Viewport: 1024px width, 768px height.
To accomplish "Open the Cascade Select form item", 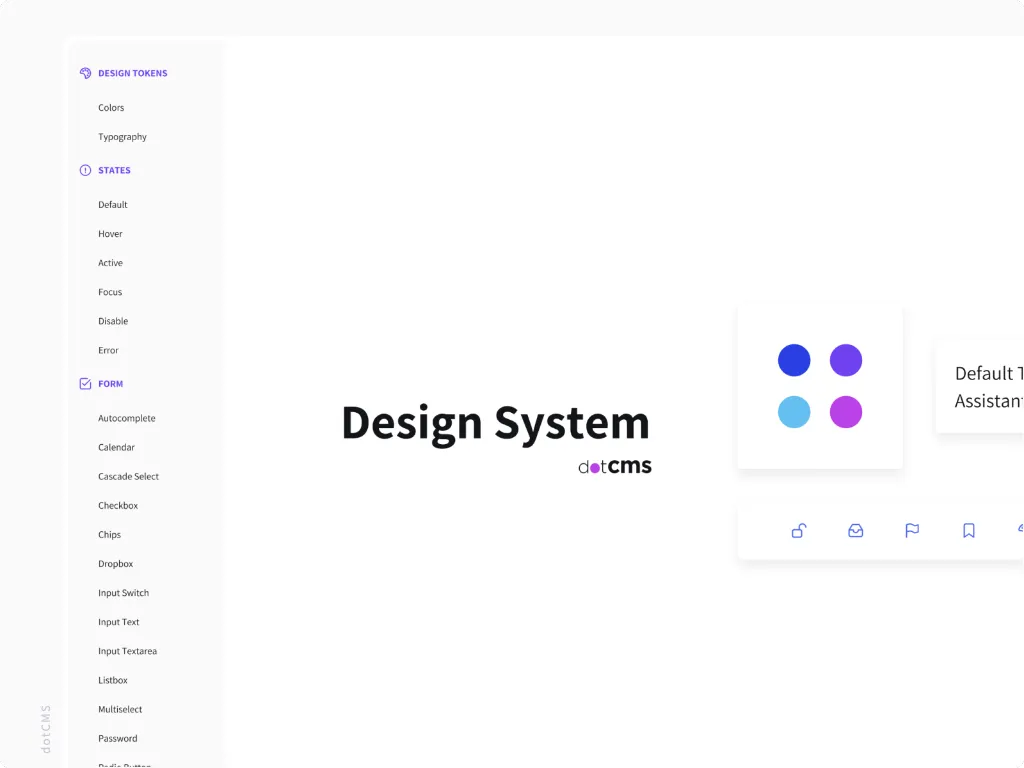I will tap(128, 477).
